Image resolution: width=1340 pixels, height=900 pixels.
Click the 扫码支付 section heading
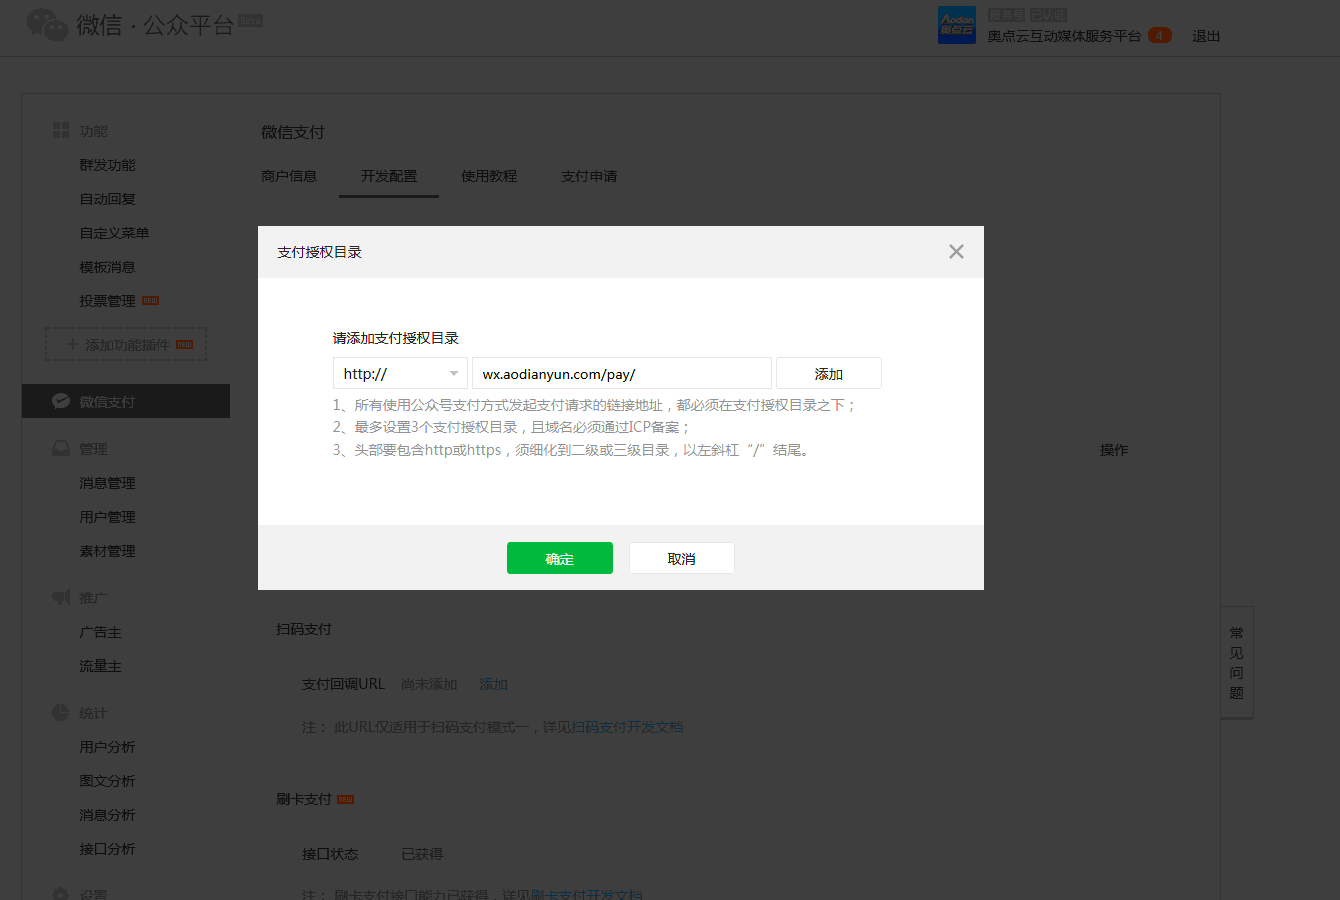[x=304, y=629]
